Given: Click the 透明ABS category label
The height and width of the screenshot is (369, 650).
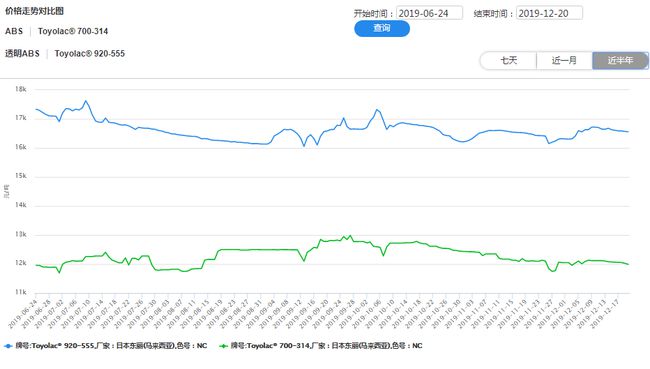Looking at the screenshot, I should tap(22, 53).
